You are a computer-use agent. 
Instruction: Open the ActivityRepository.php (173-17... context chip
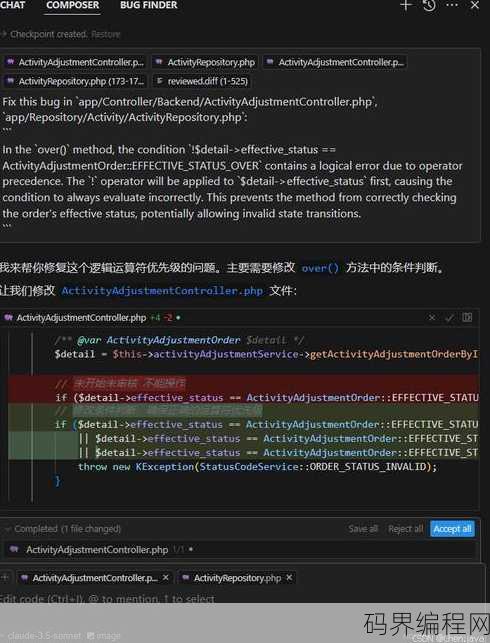pos(75,81)
